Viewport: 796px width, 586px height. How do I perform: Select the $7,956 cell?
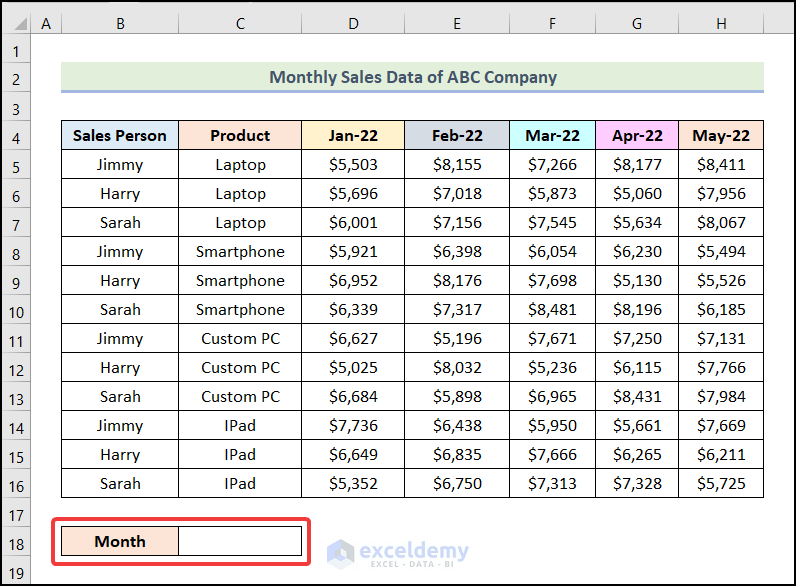(x=721, y=193)
